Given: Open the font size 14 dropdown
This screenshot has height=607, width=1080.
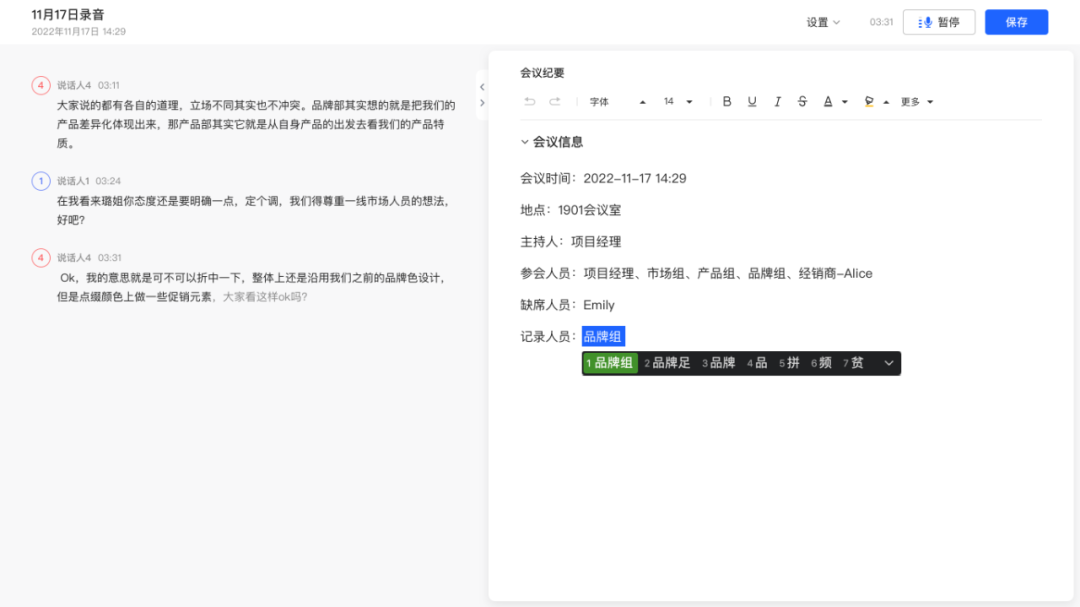Looking at the screenshot, I should click(x=678, y=102).
